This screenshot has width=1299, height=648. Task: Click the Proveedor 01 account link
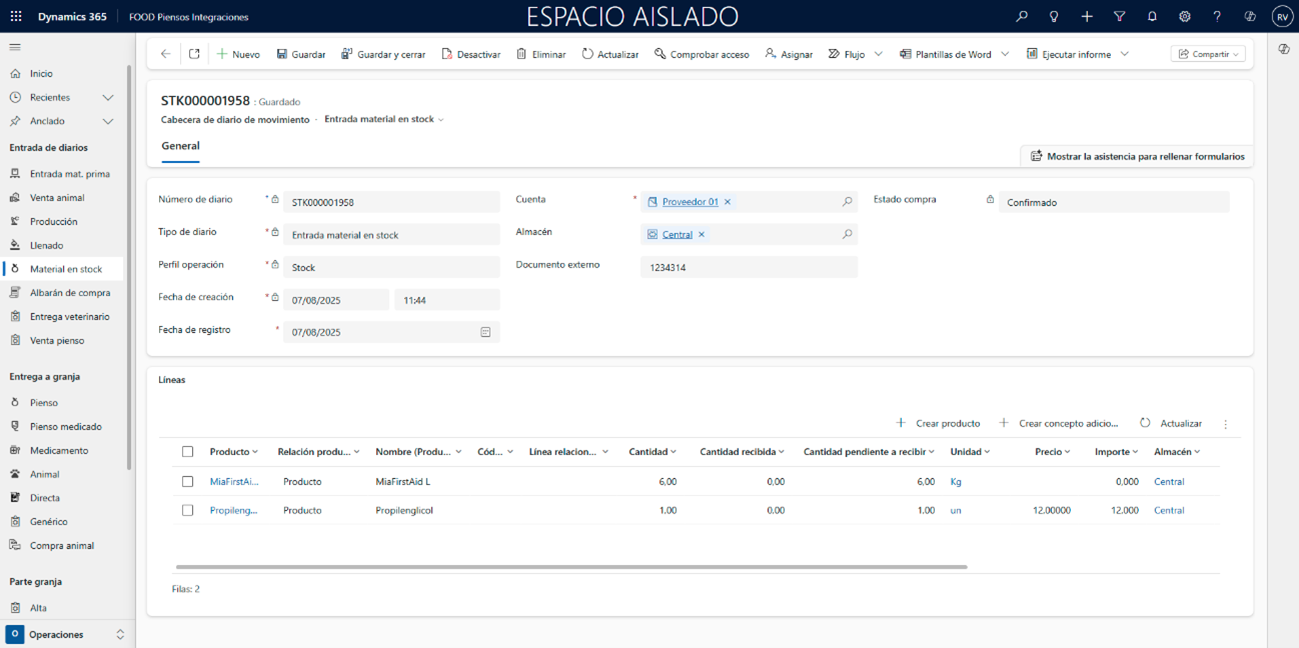tap(690, 202)
